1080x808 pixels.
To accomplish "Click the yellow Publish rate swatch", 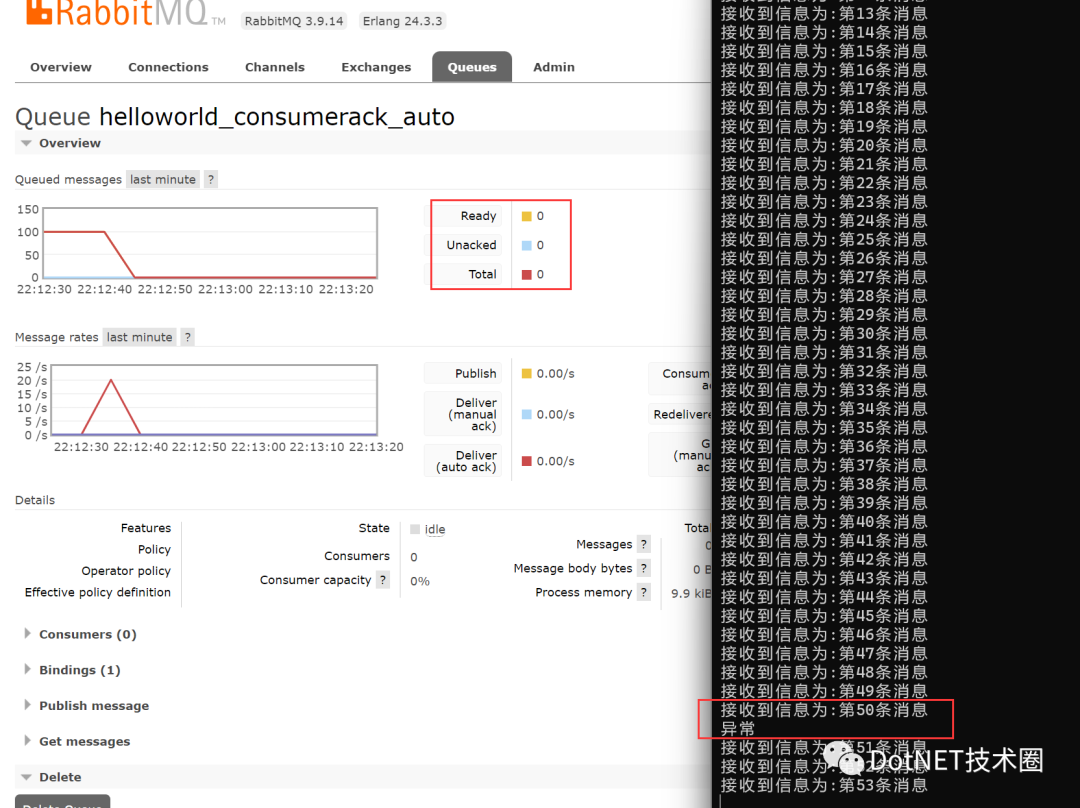I will point(527,373).
